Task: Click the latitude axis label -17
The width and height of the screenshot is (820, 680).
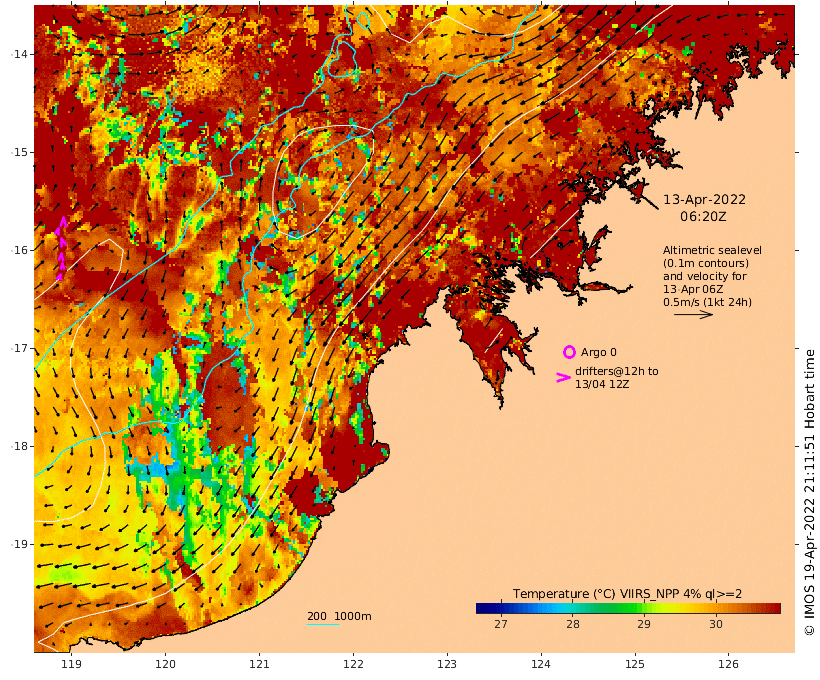Action: pos(19,348)
